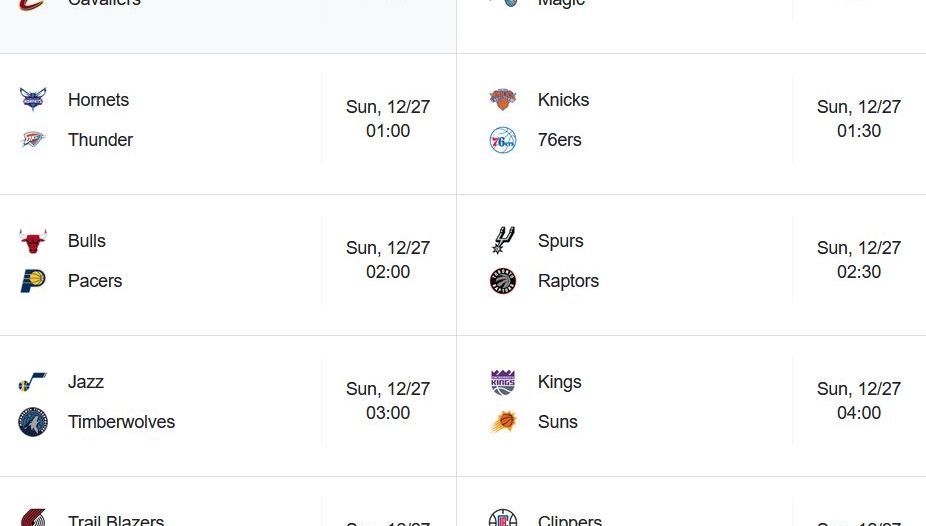Click the Knicks team logo

click(503, 100)
